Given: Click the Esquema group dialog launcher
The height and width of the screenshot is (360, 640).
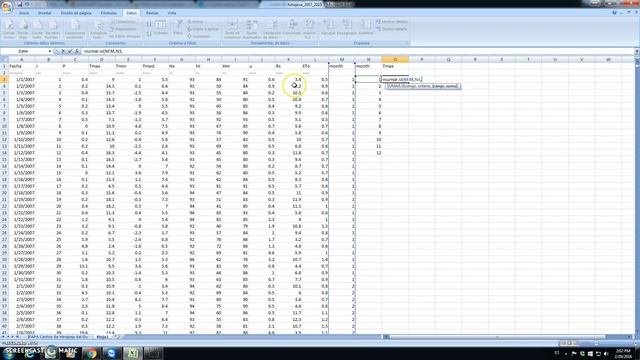Looking at the screenshot, I should [407, 43].
